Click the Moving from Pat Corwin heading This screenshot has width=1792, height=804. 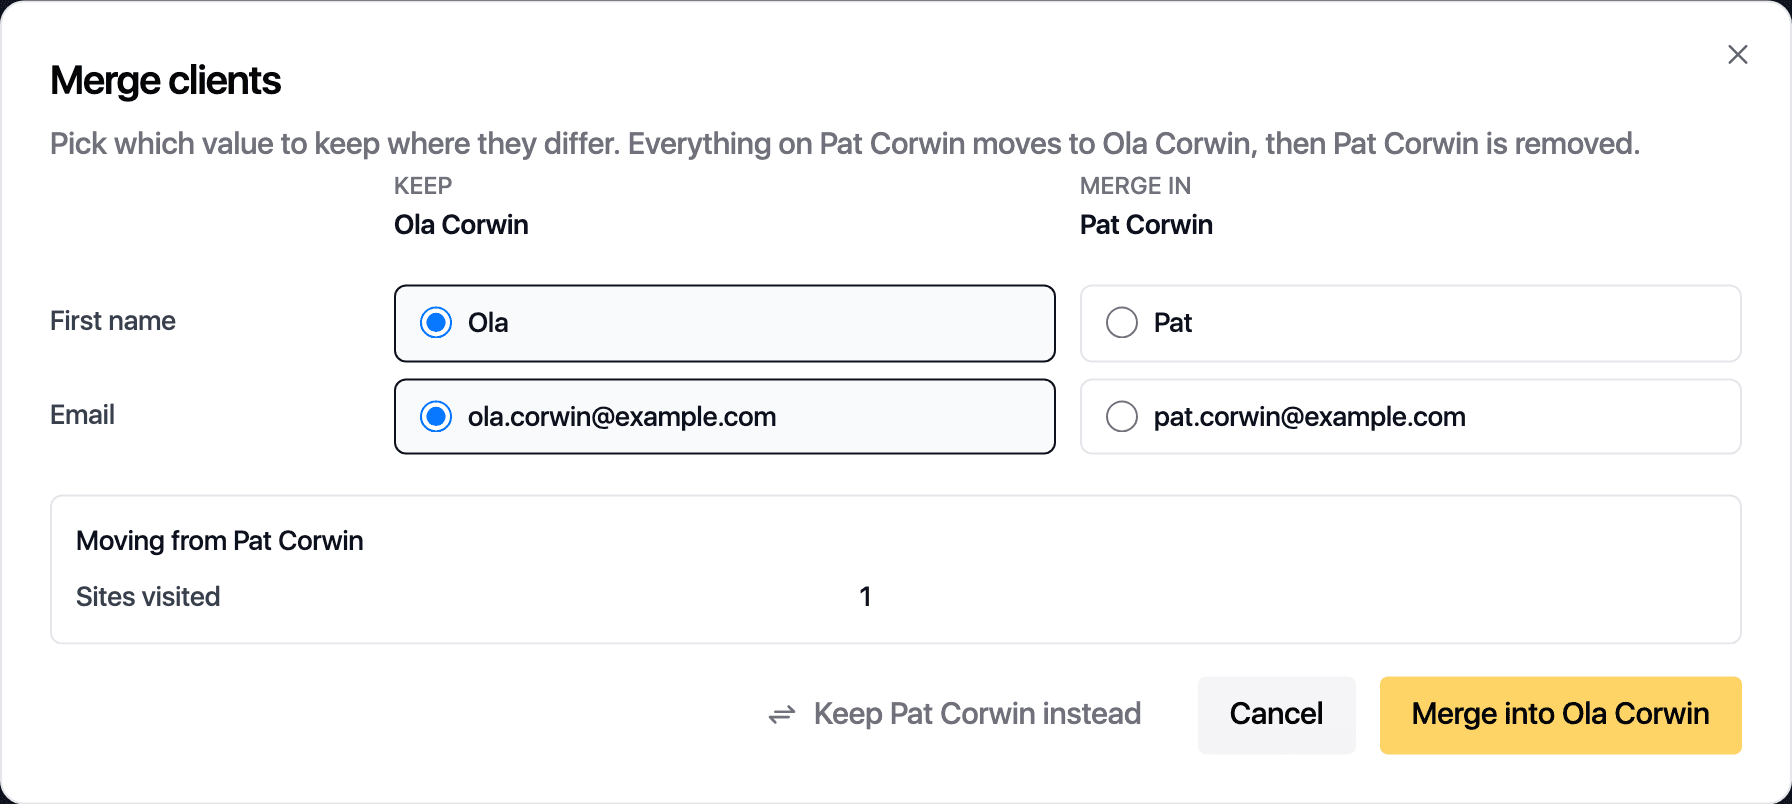coord(220,541)
